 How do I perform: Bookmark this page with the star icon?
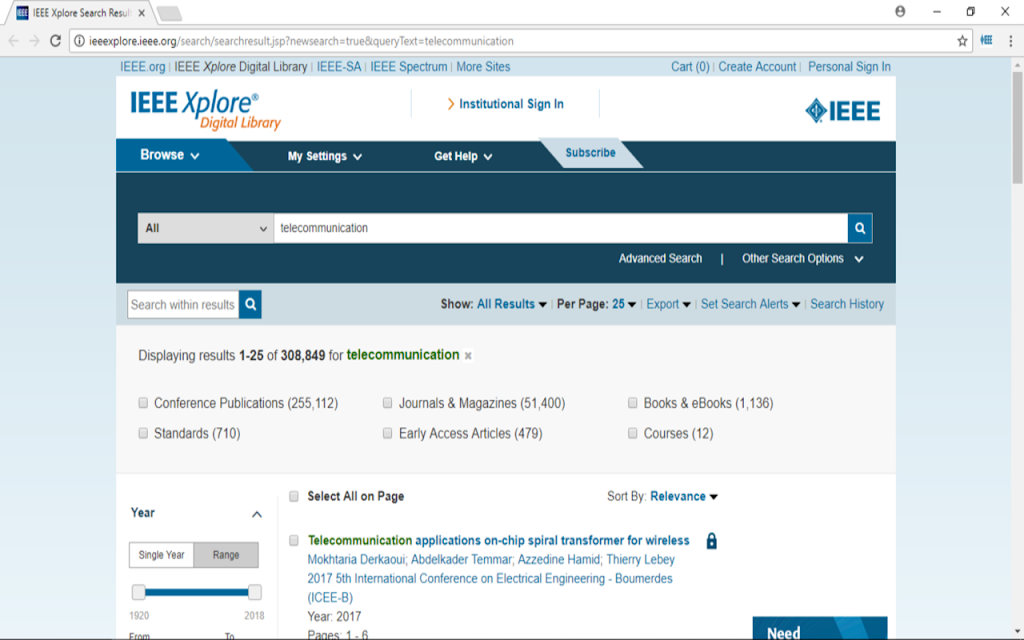click(962, 41)
